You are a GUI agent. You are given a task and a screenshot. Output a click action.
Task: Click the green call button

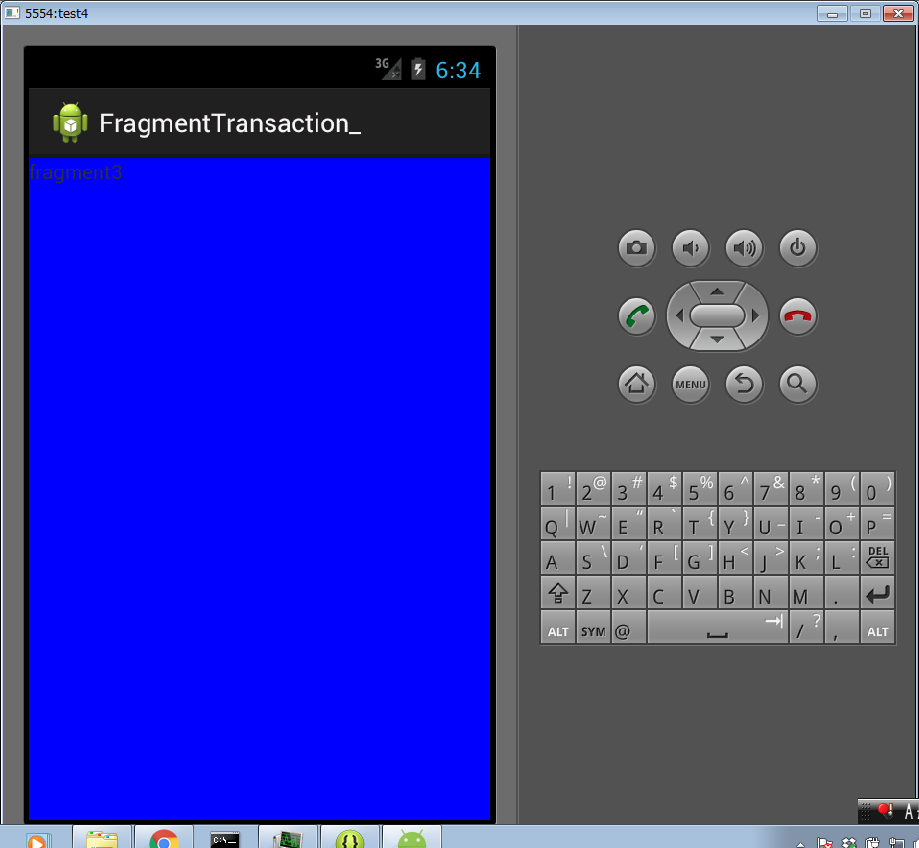pyautogui.click(x=637, y=316)
